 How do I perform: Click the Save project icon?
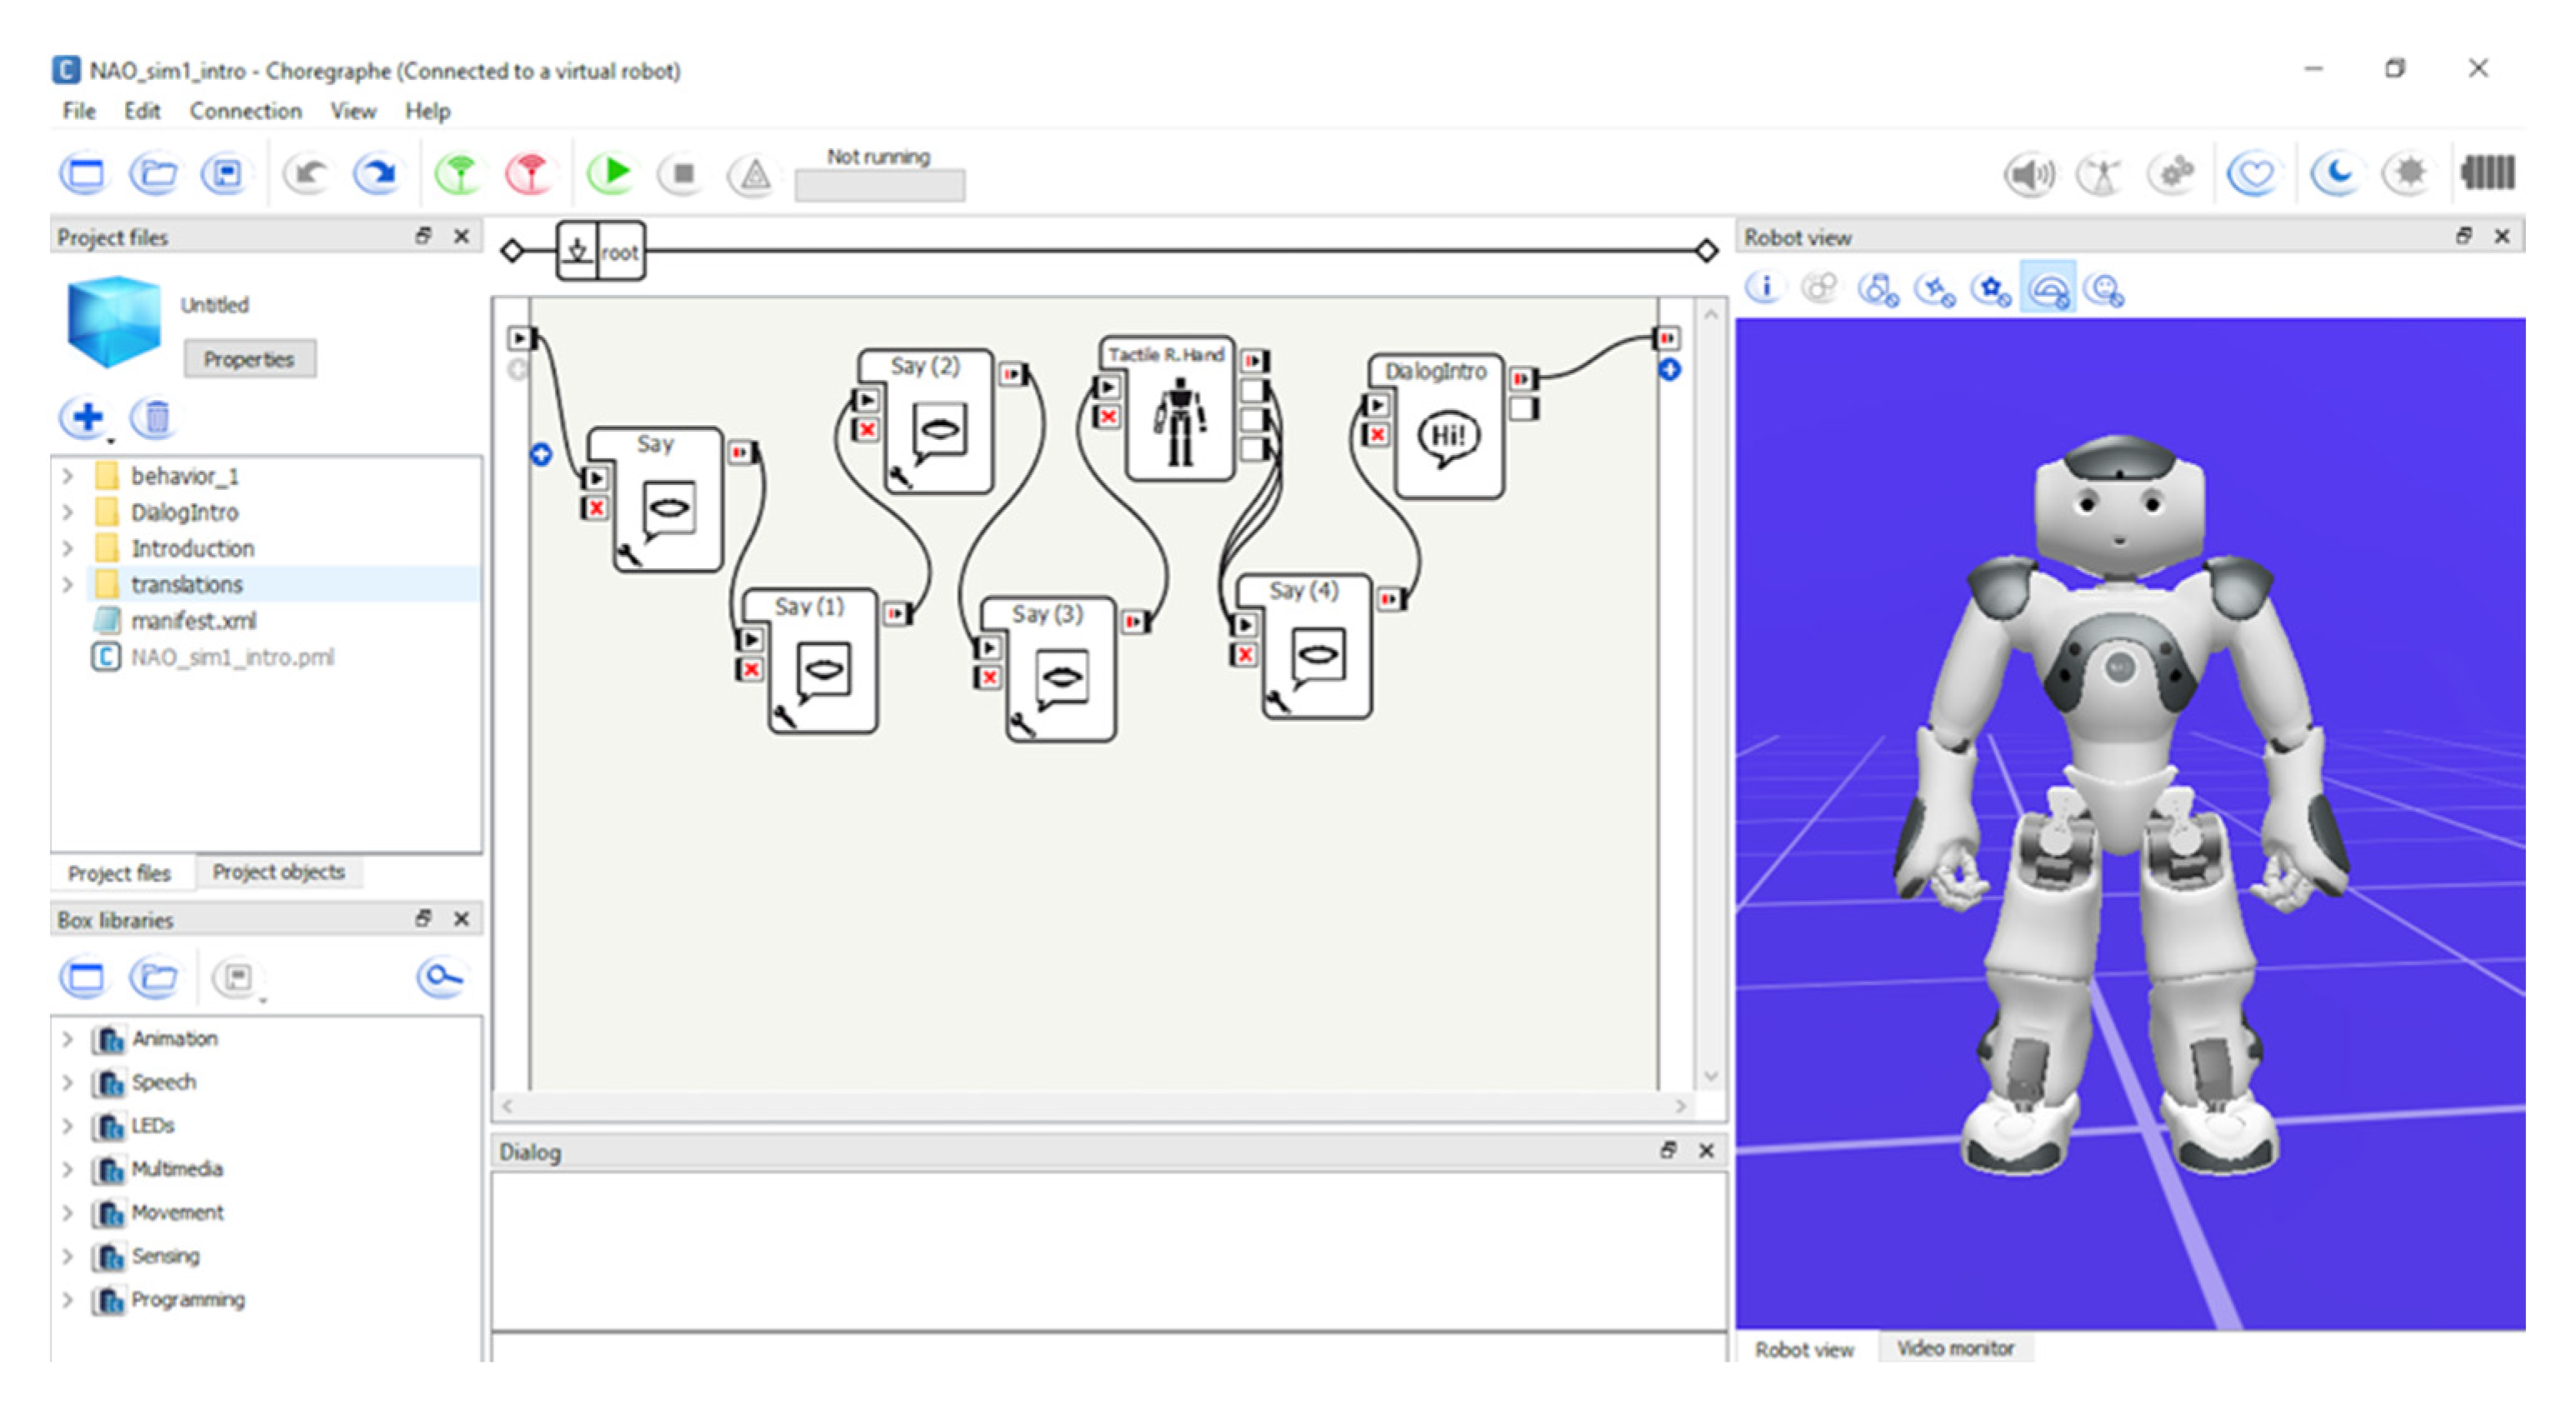225,174
